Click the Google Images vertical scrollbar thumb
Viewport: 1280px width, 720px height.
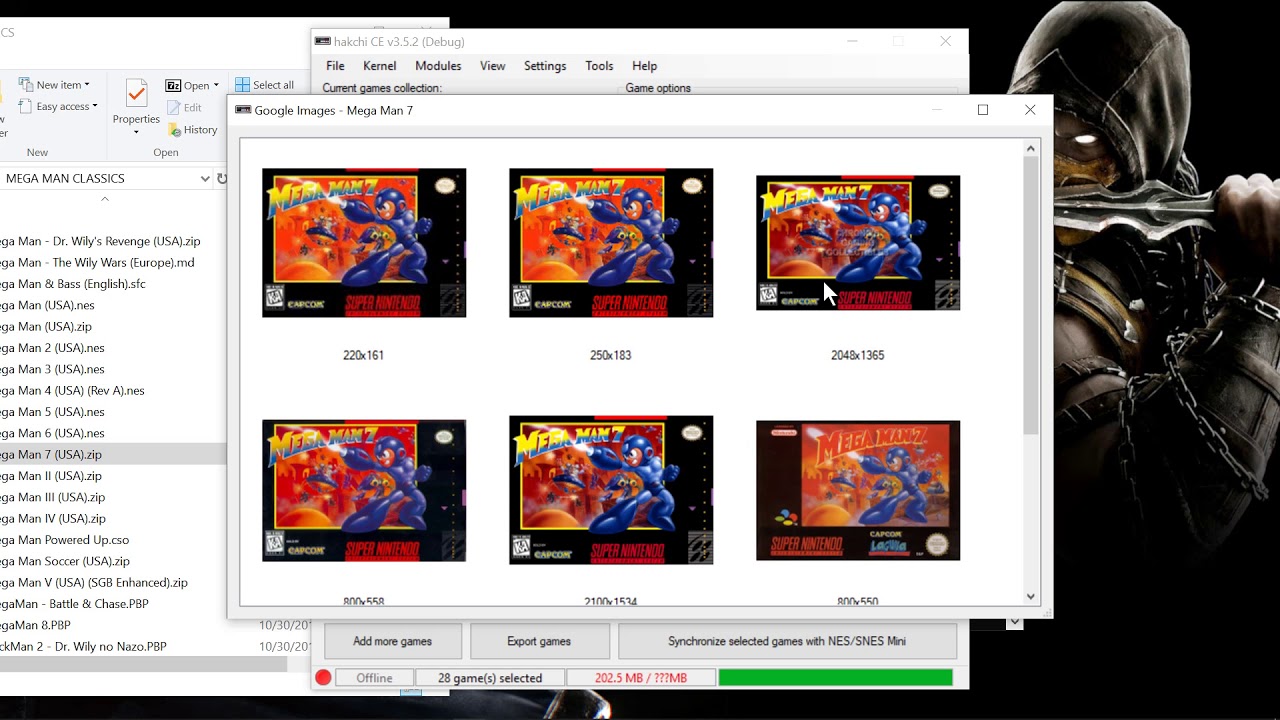coord(1031,295)
